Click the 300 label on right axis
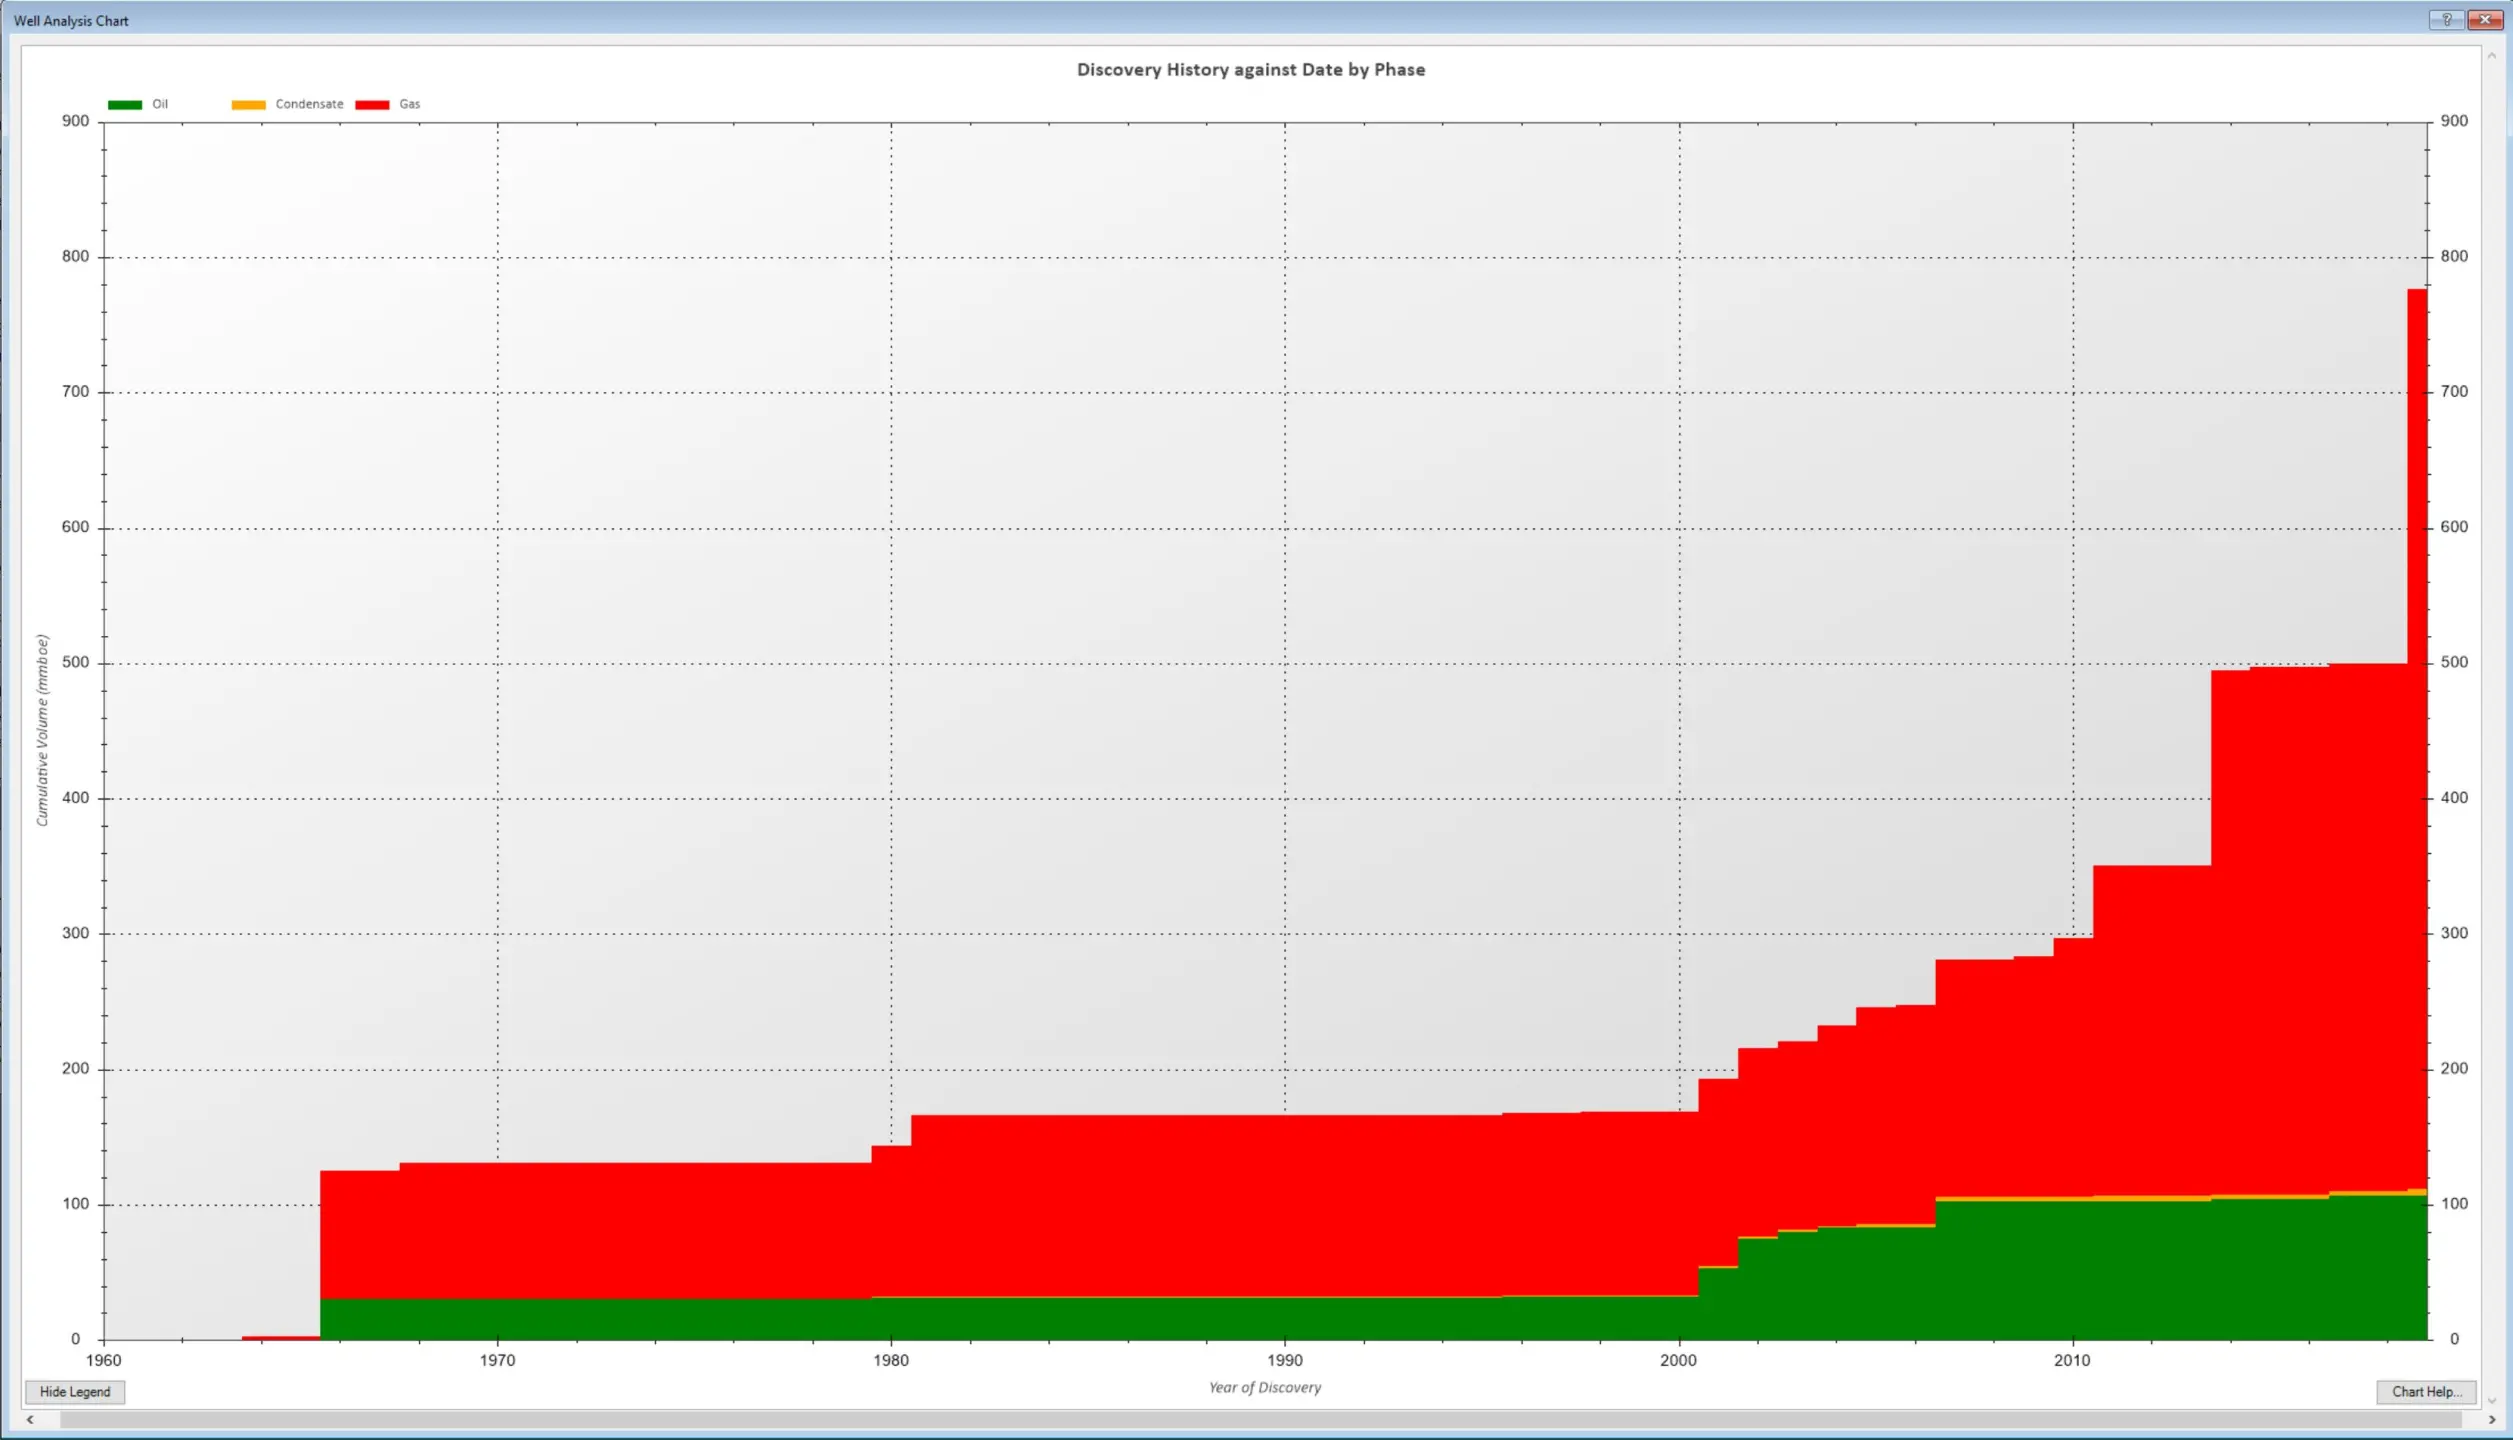The image size is (2513, 1440). click(x=2454, y=933)
